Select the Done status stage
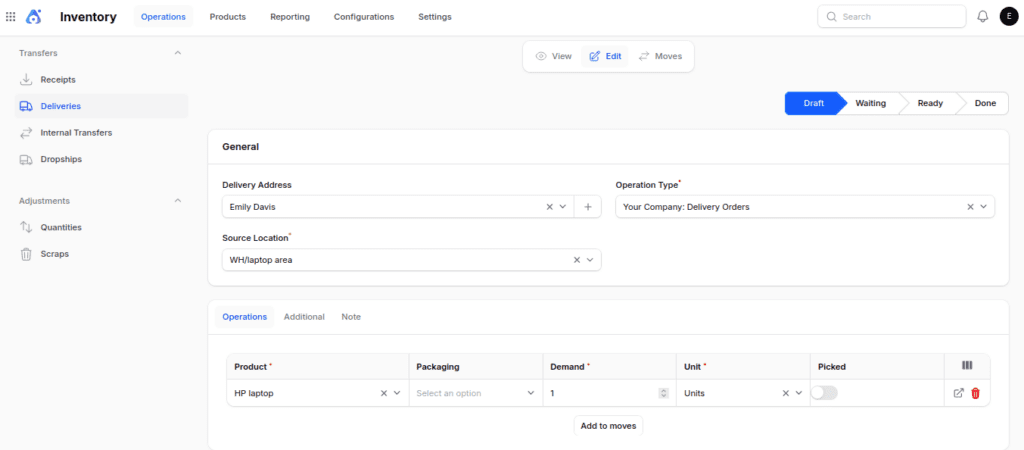Image resolution: width=1024 pixels, height=450 pixels. coord(985,103)
